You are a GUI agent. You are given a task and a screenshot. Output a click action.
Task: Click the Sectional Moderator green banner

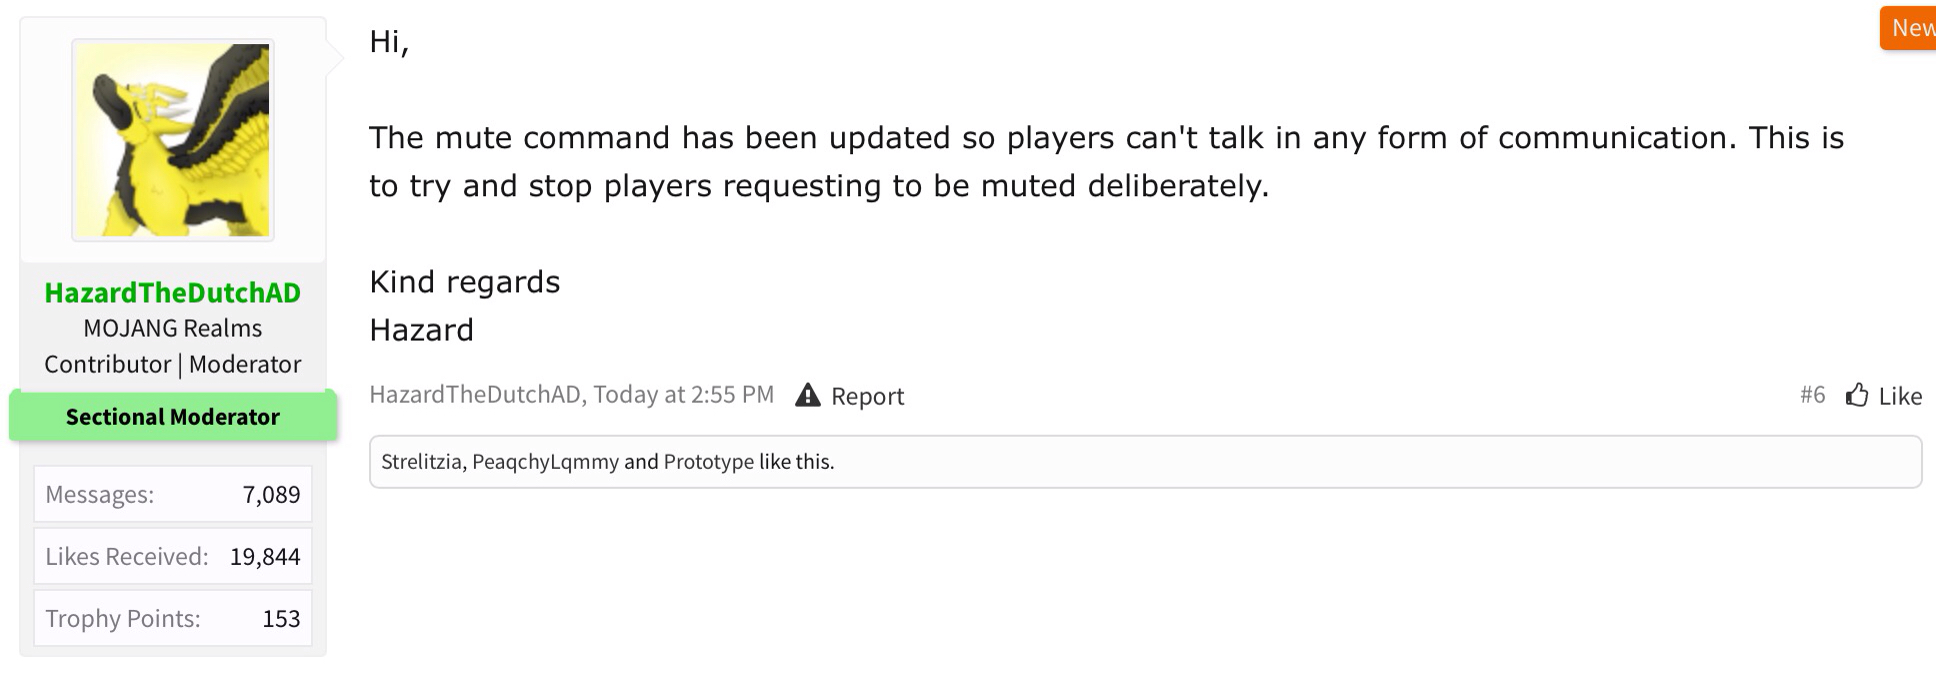coord(173,417)
